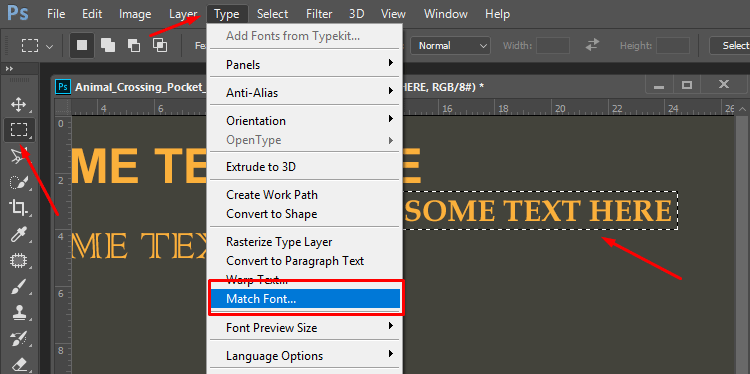Expand the OpenType submenu
The height and width of the screenshot is (374, 750).
pos(305,140)
